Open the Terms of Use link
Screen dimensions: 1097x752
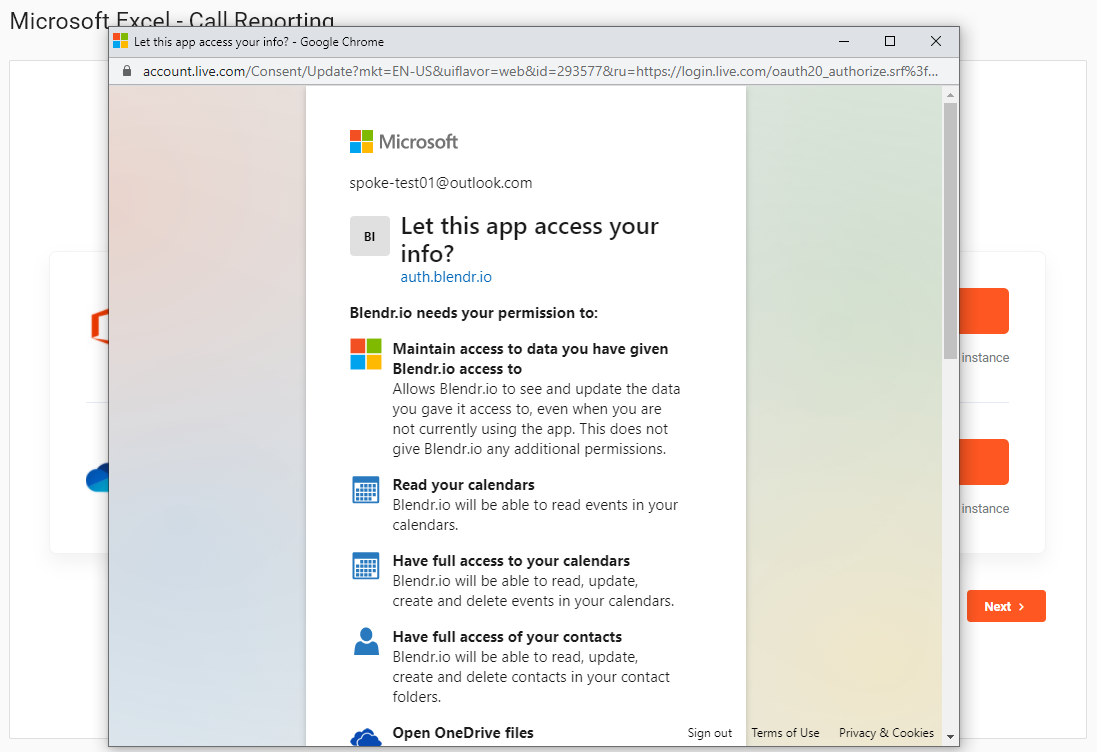pyautogui.click(x=785, y=732)
